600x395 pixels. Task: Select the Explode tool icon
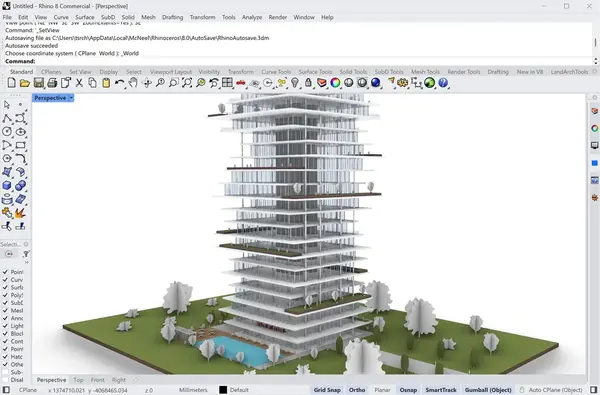(x=20, y=213)
